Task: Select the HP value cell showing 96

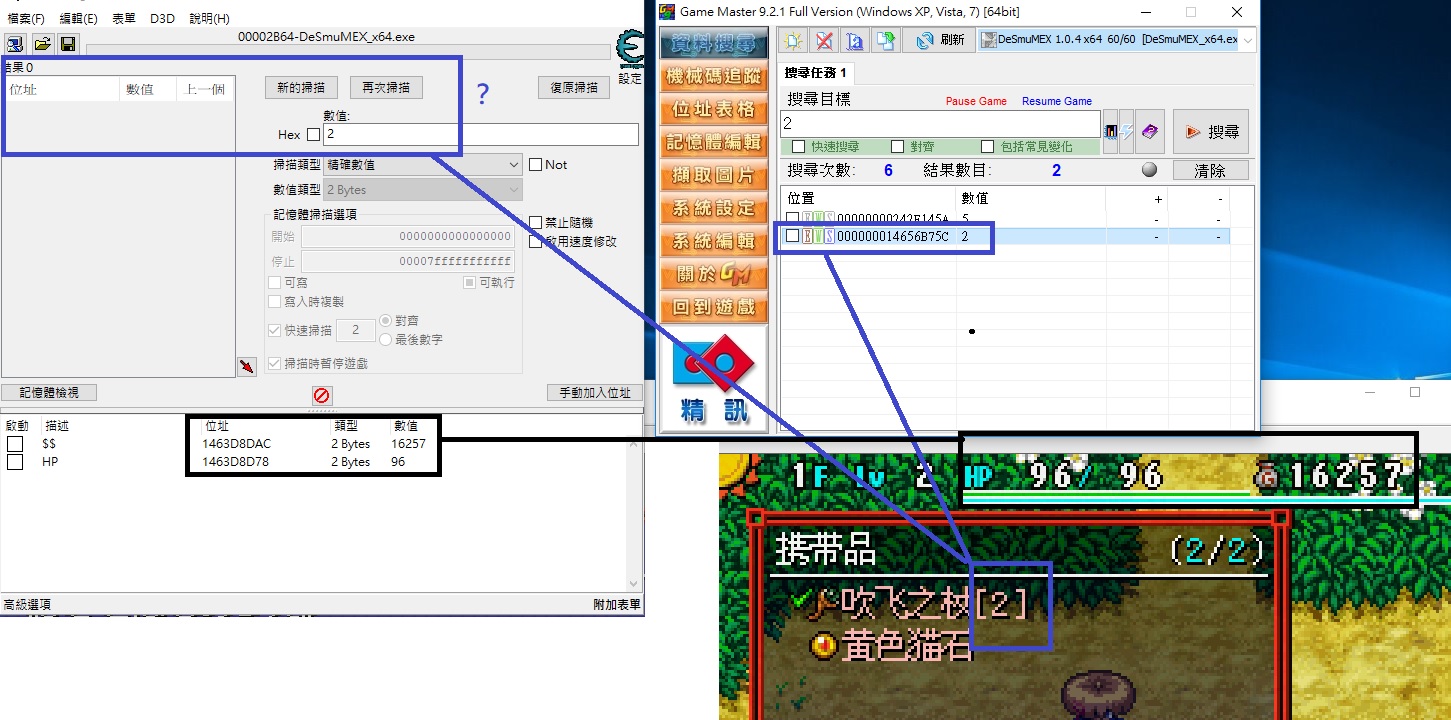Action: coord(398,462)
